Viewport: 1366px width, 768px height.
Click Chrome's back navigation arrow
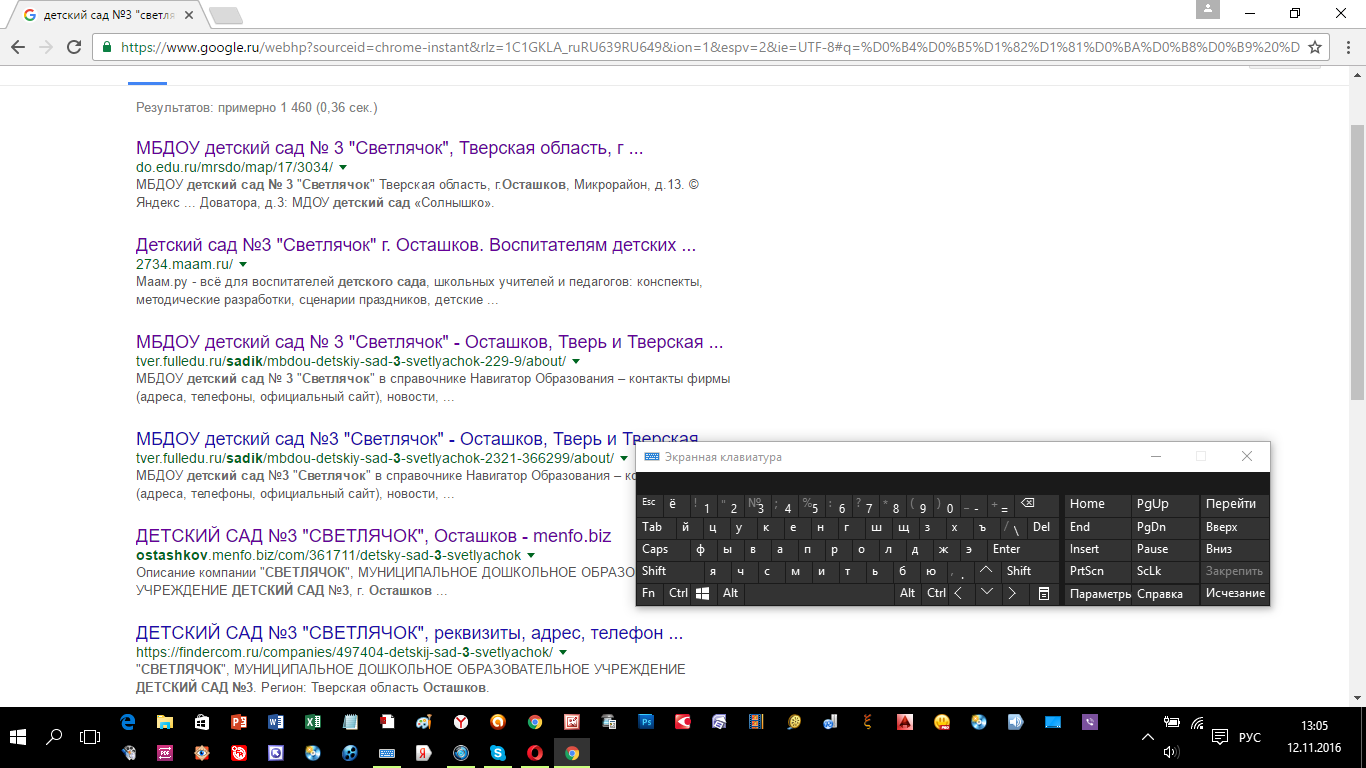(x=18, y=47)
